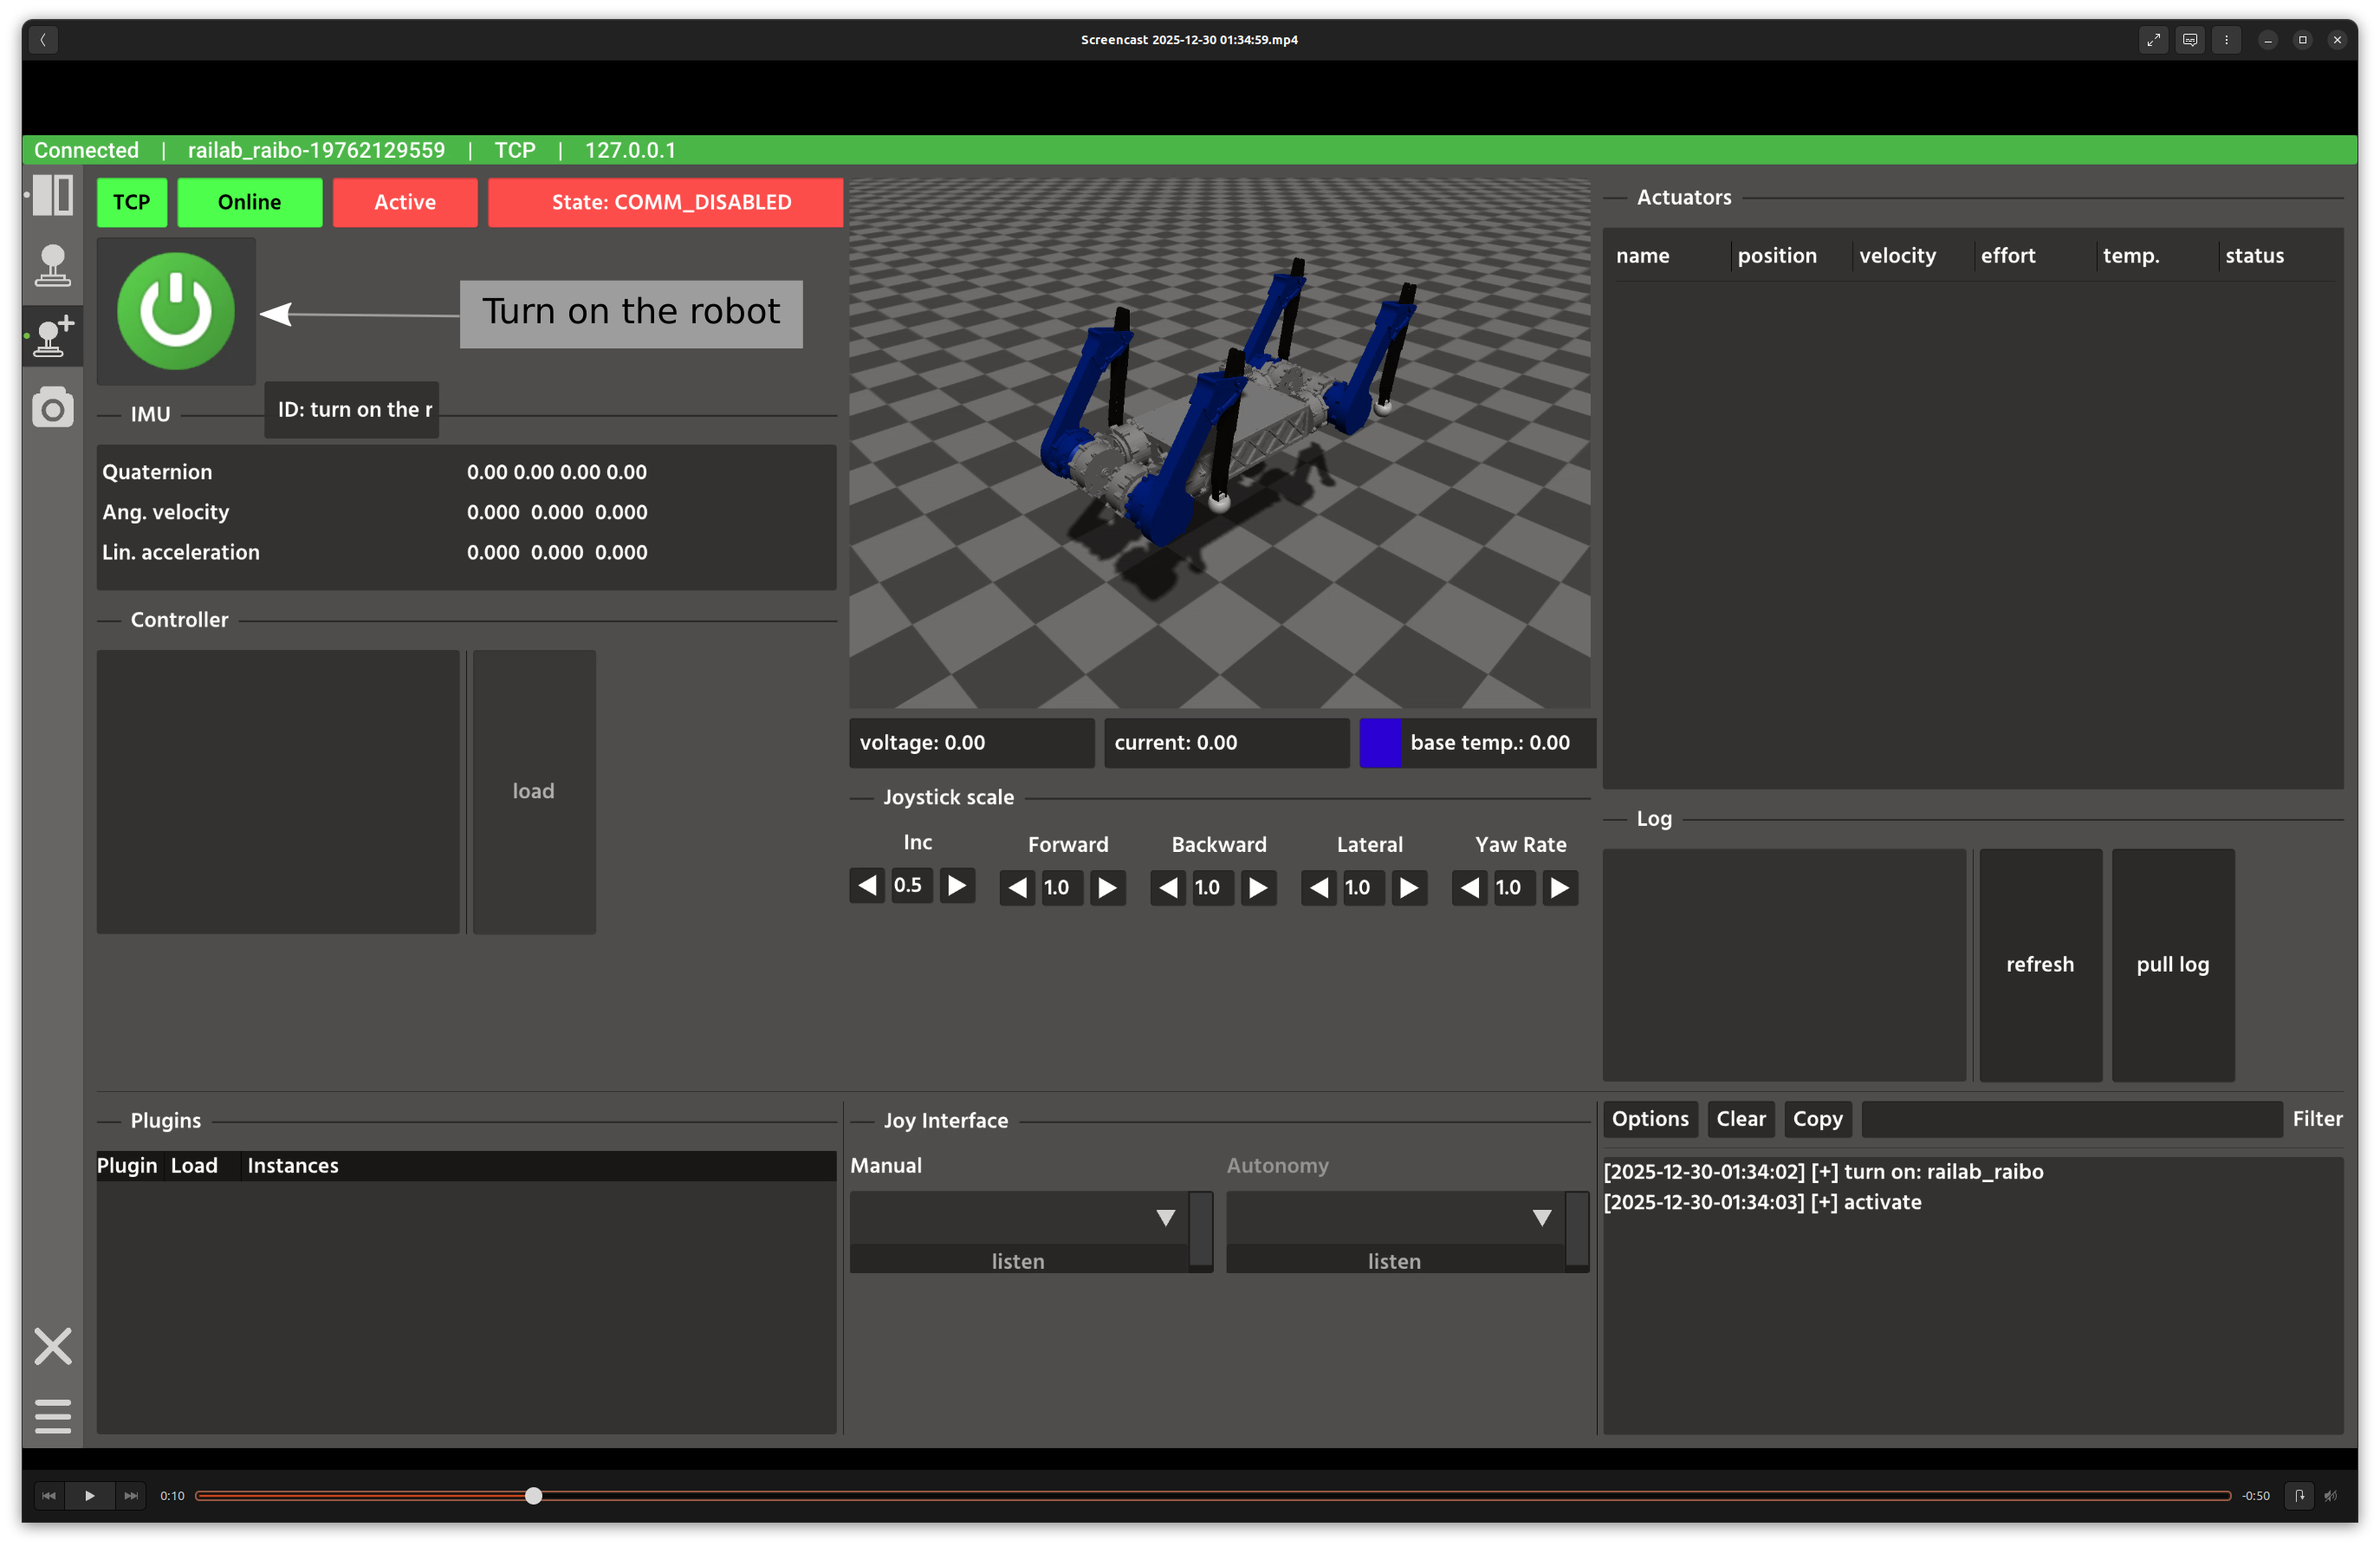Screen dimensions: 2380x1547
Task: Increase the Forward joystick scale
Action: [1107, 888]
